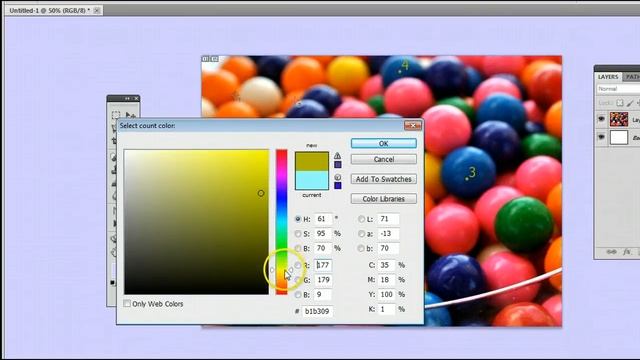640x360 pixels.
Task: Click the vertical hue spectrum slider
Action: (x=282, y=222)
